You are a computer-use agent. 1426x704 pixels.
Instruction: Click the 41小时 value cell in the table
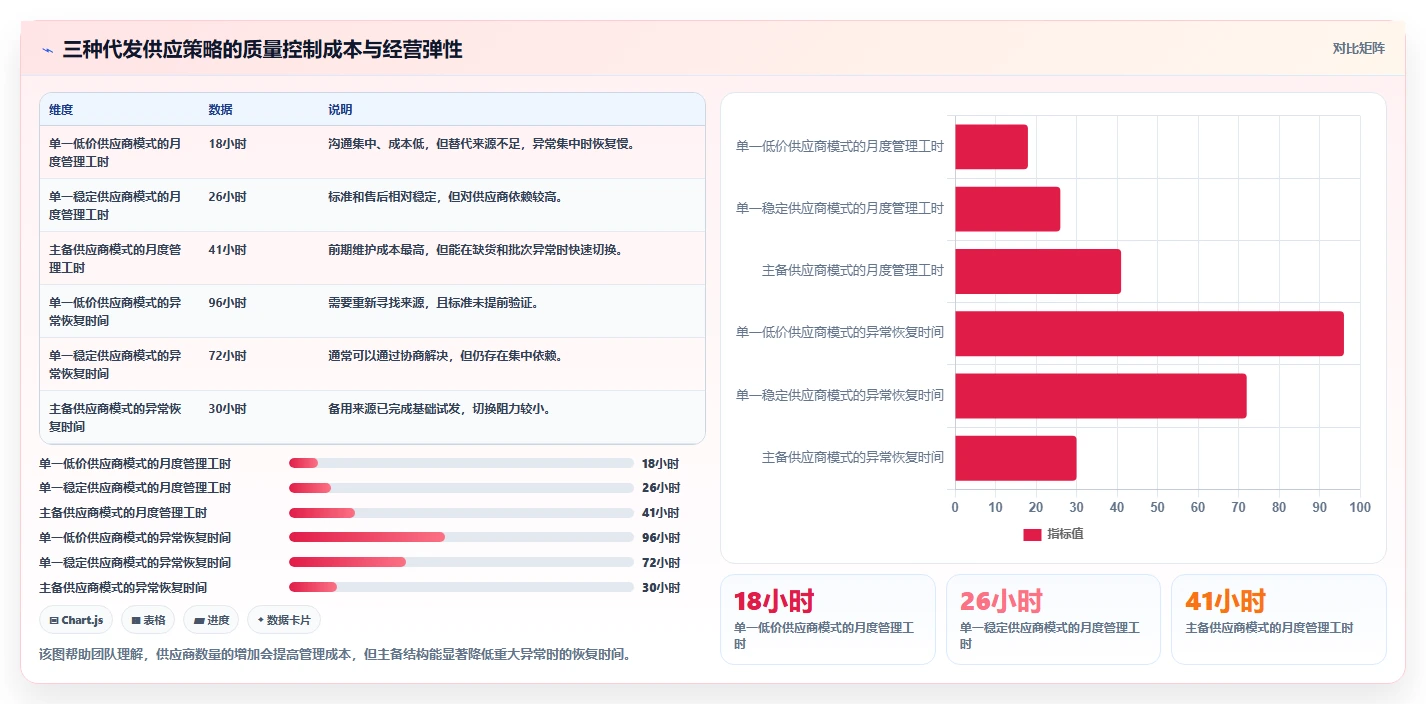[227, 250]
